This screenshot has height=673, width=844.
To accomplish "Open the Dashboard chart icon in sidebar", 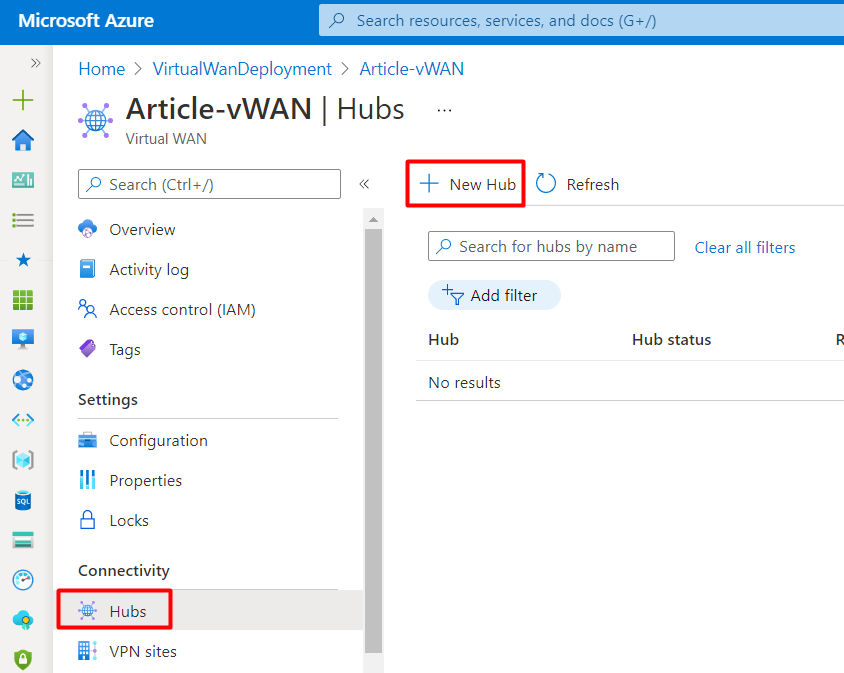I will 23,180.
